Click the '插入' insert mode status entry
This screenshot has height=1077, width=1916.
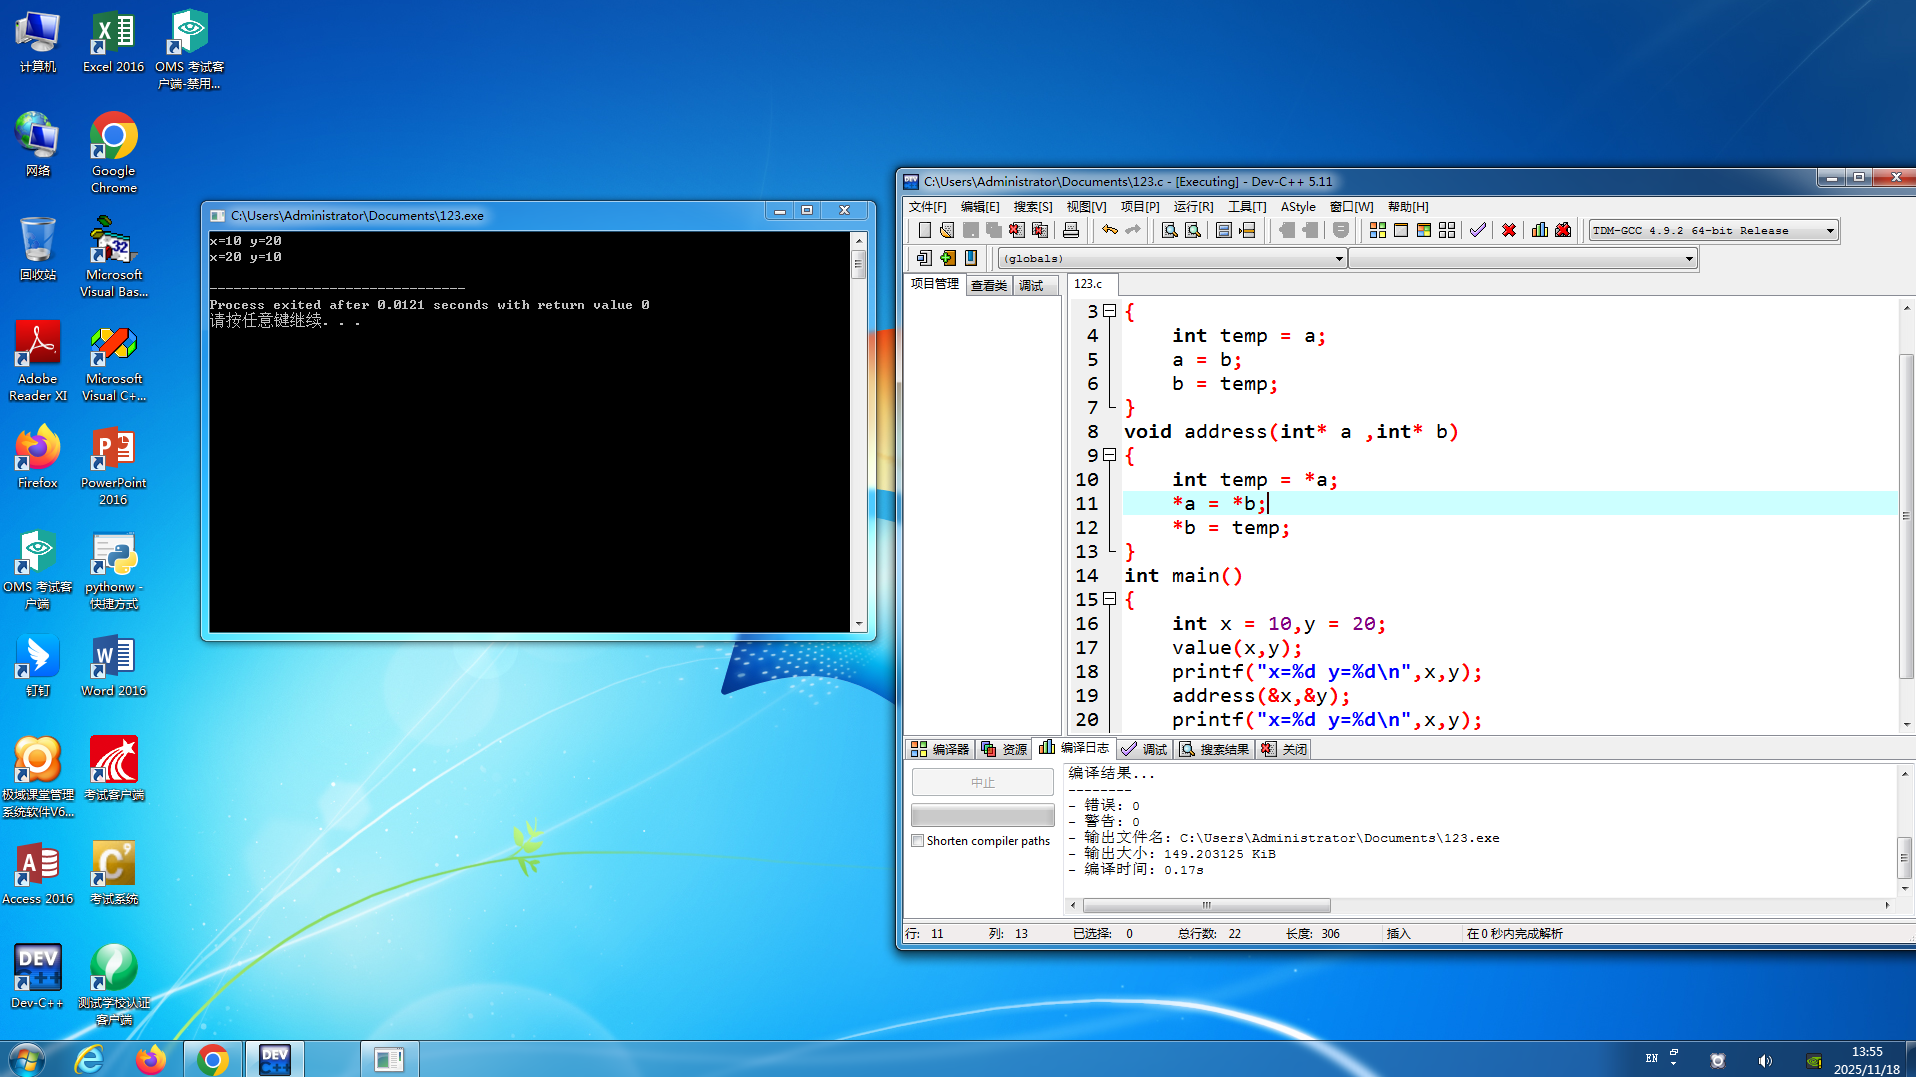coord(1398,934)
